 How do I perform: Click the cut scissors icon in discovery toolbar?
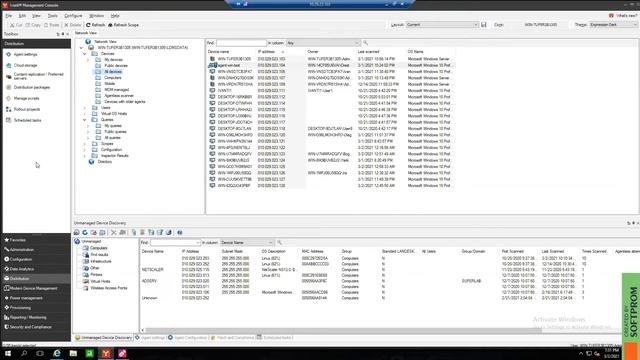coord(113,232)
